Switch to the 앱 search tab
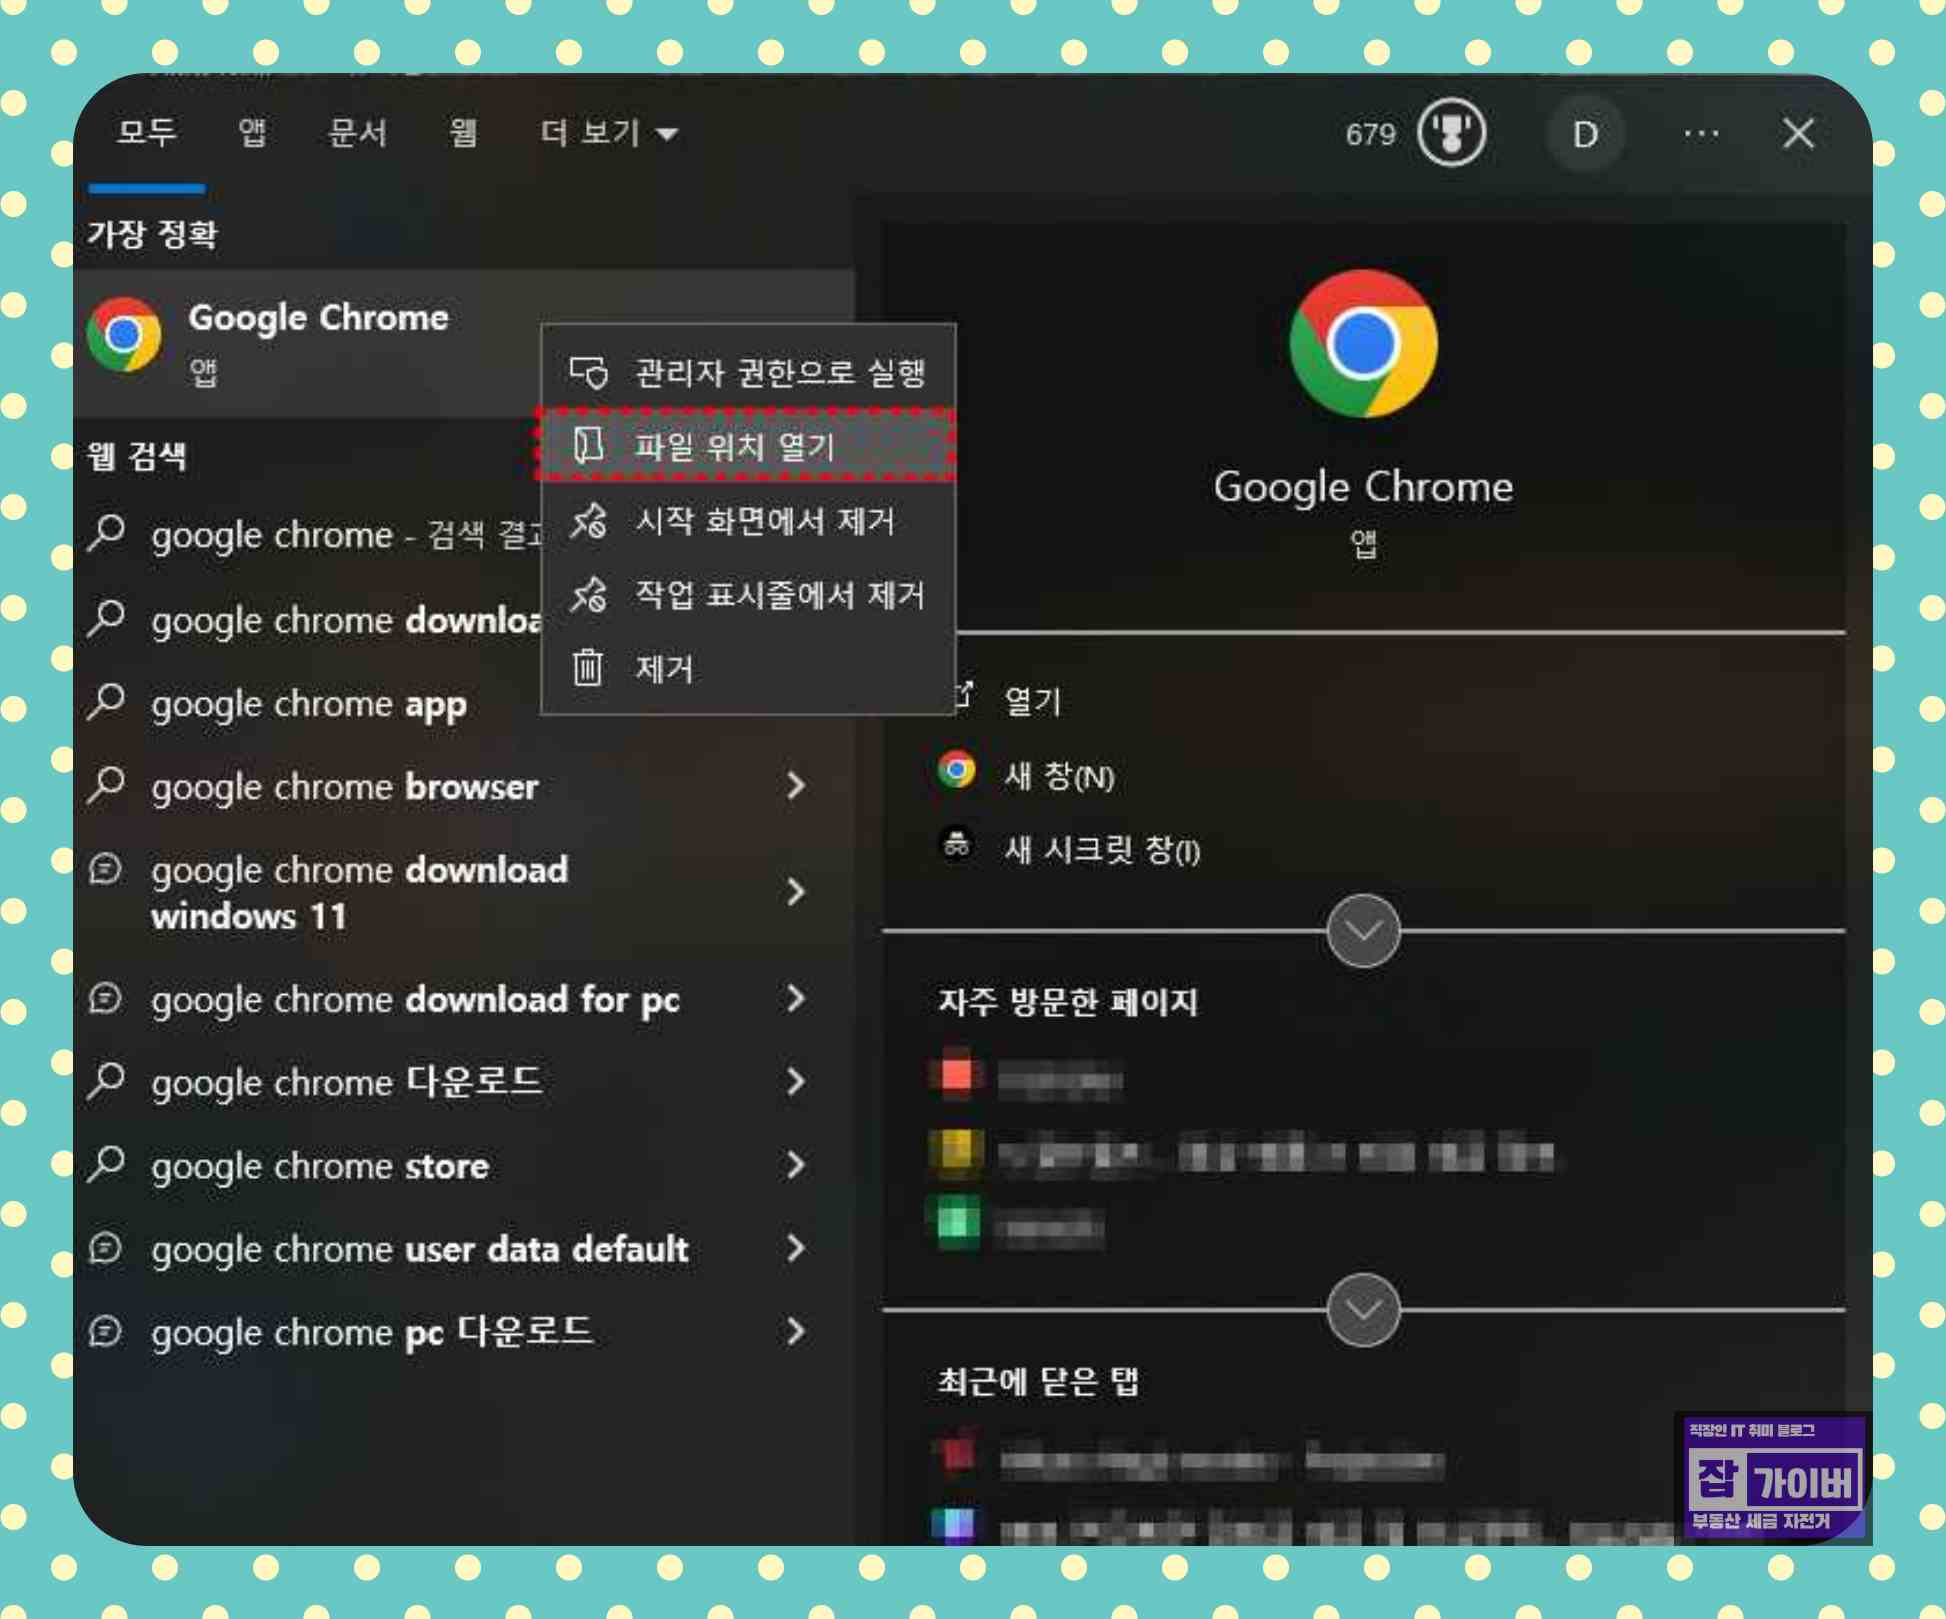Image resolution: width=1946 pixels, height=1619 pixels. coord(252,133)
